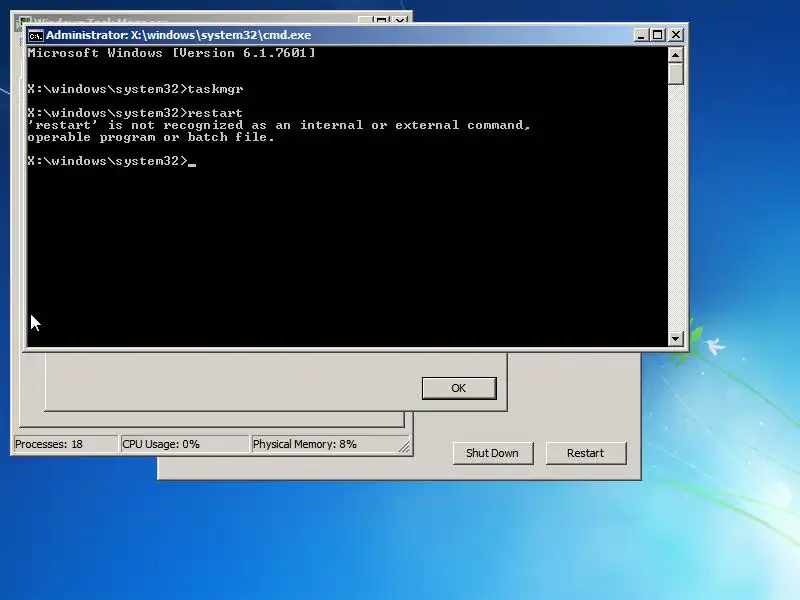Click the cmd window title bar text
This screenshot has height=600, width=800.
179,35
